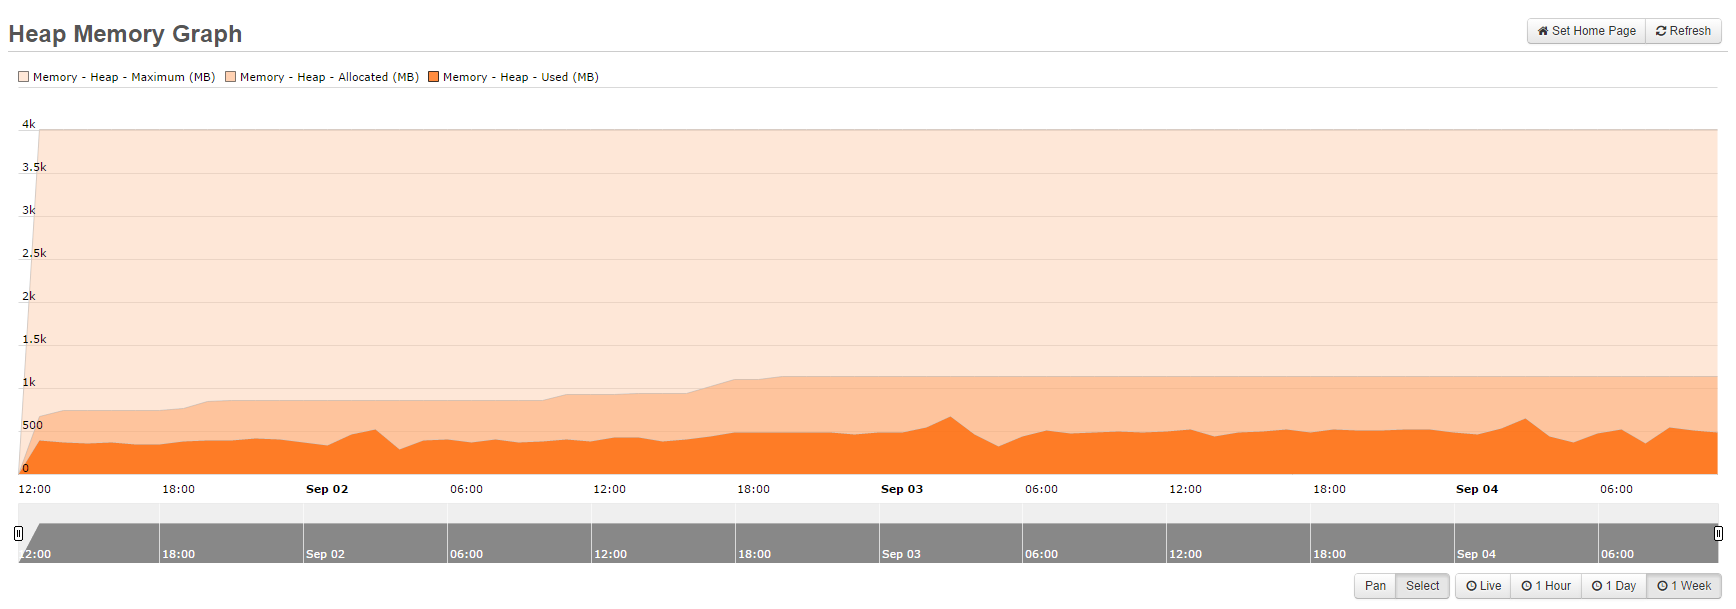Click Sep 03 in overview timeline
The height and width of the screenshot is (609, 1736).
(901, 554)
